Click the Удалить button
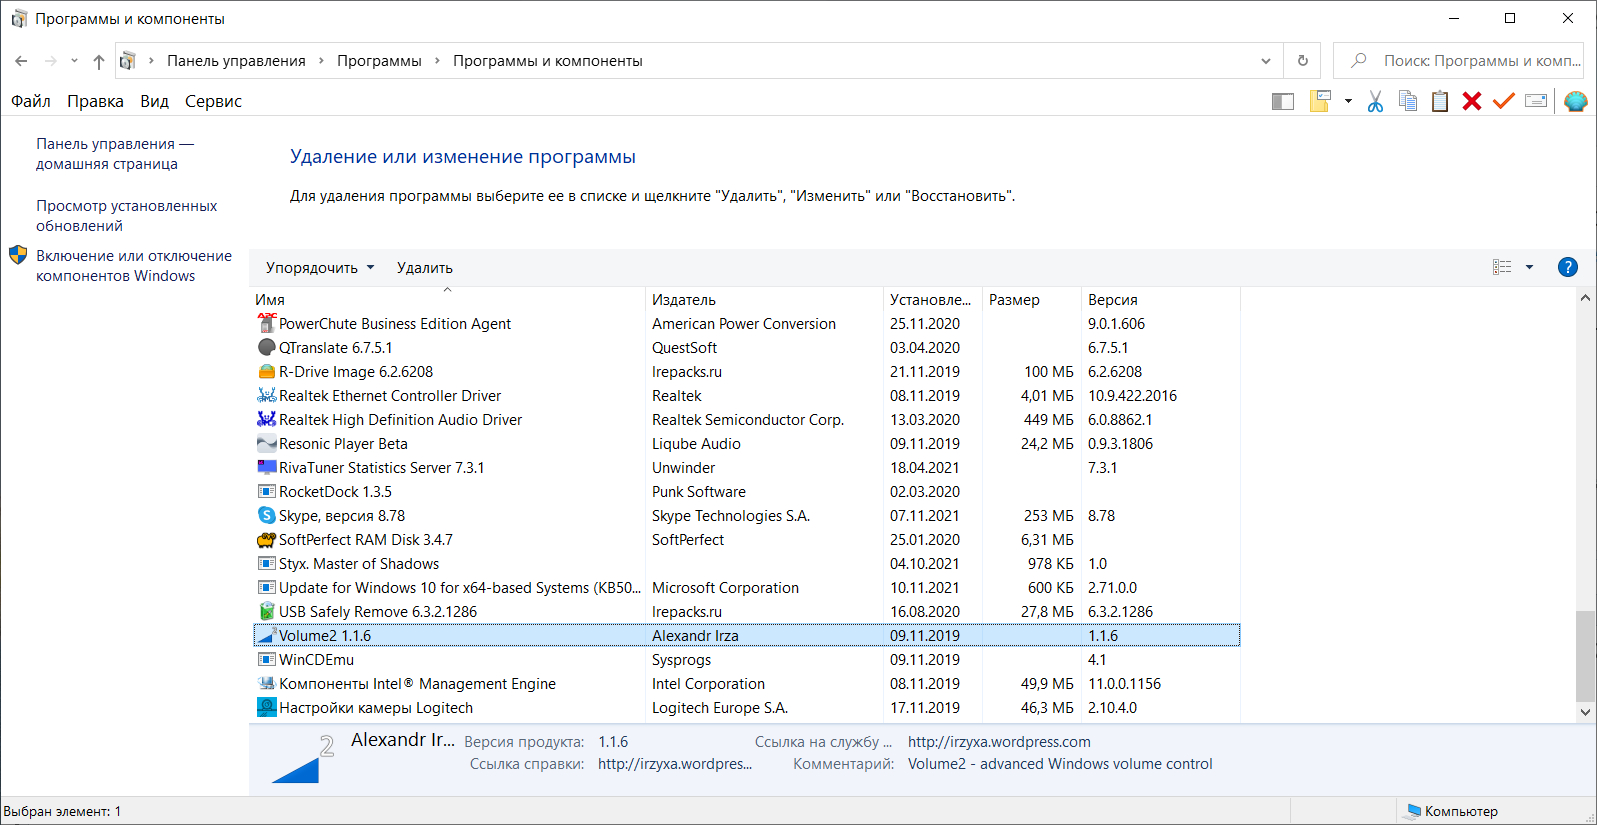This screenshot has height=825, width=1597. point(425,268)
